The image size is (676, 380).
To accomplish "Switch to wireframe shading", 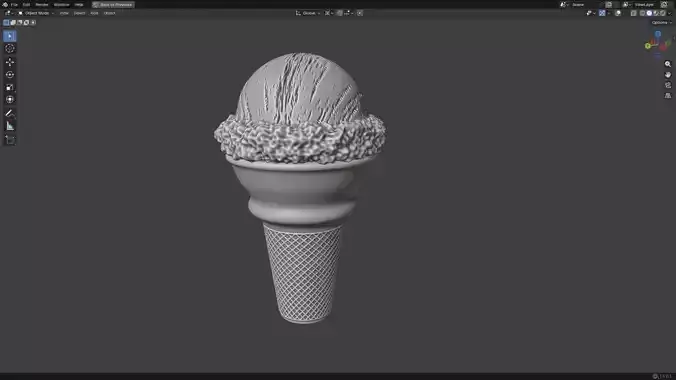I will 642,13.
